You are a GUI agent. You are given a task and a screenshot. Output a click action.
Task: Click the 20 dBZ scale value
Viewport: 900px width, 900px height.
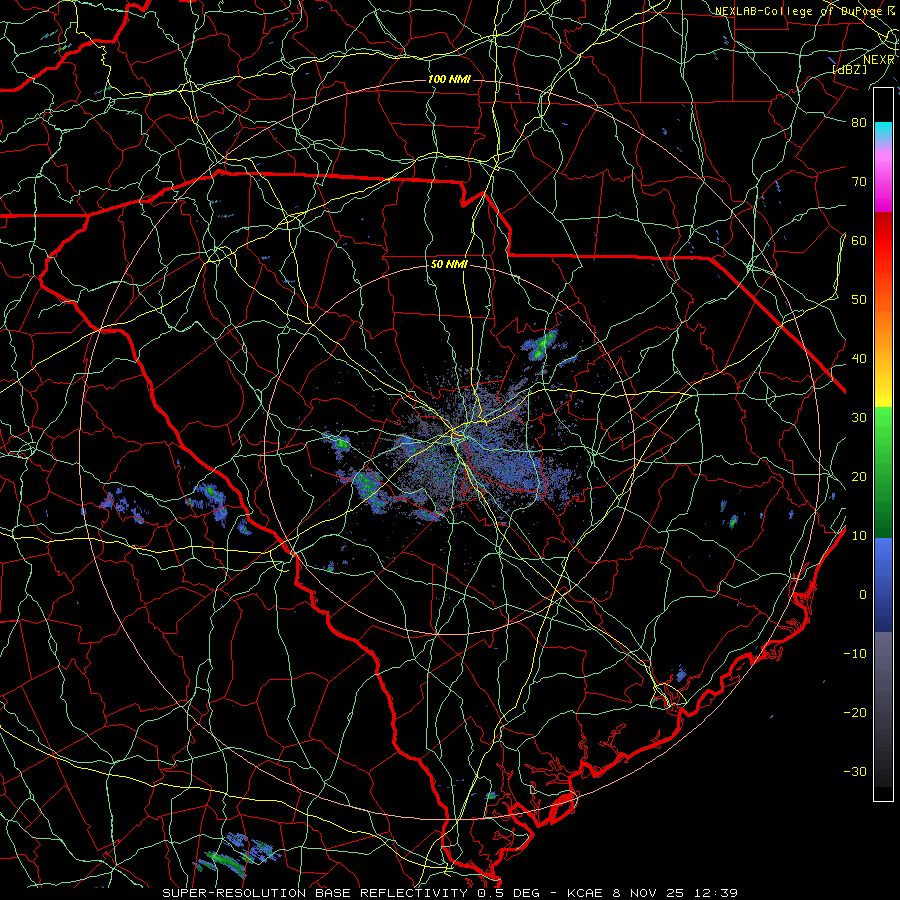pos(859,476)
